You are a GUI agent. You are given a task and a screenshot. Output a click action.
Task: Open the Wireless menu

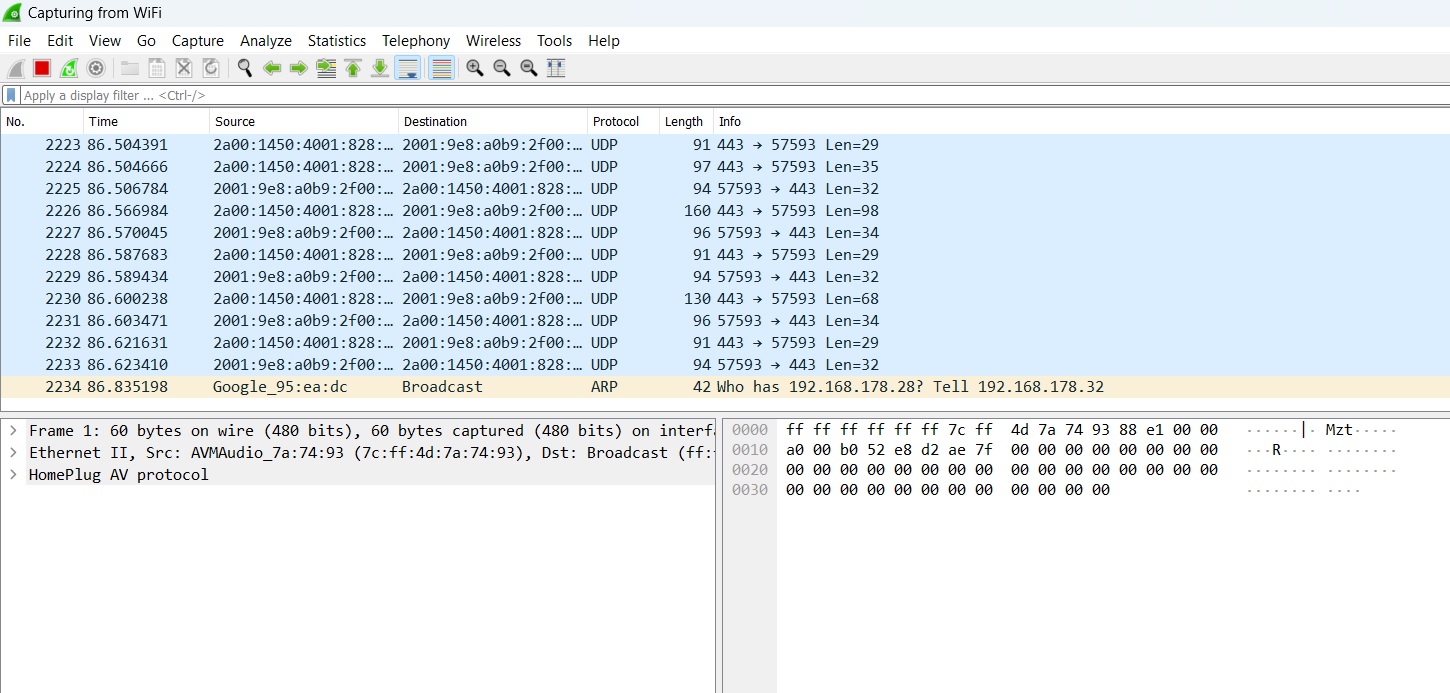click(493, 40)
